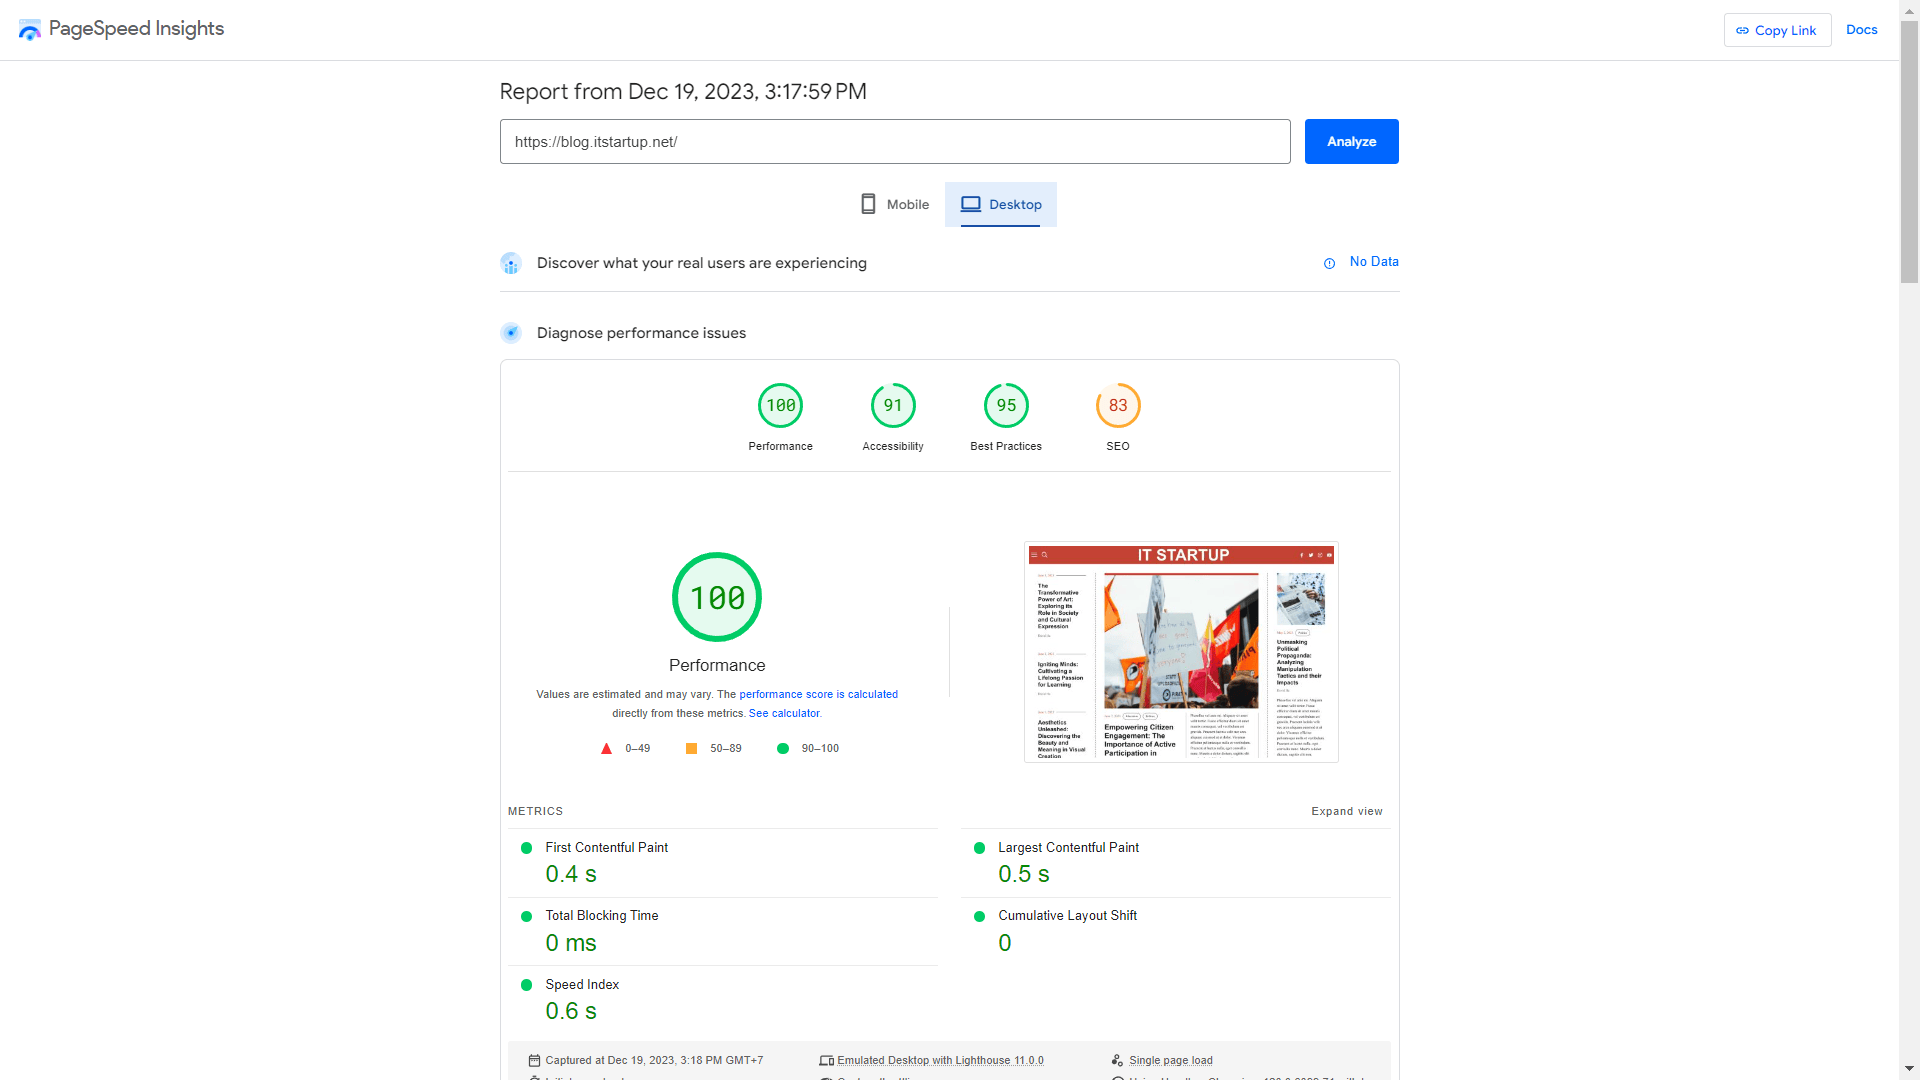Click the mobile phone icon in Mobile tab
Image resolution: width=1920 pixels, height=1080 pixels.
click(868, 204)
